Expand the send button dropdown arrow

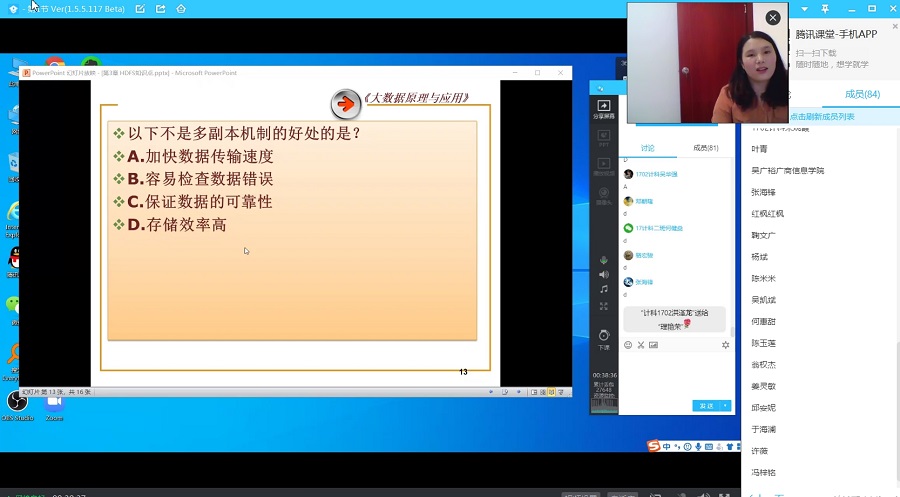[x=725, y=406]
